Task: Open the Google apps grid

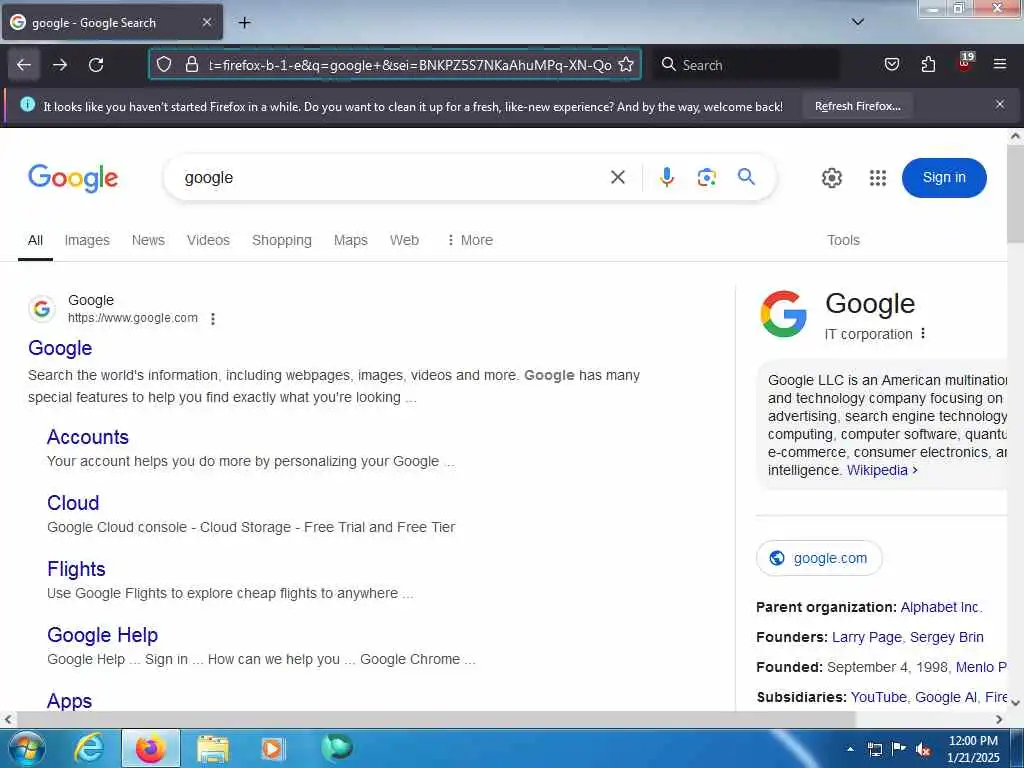Action: (878, 178)
